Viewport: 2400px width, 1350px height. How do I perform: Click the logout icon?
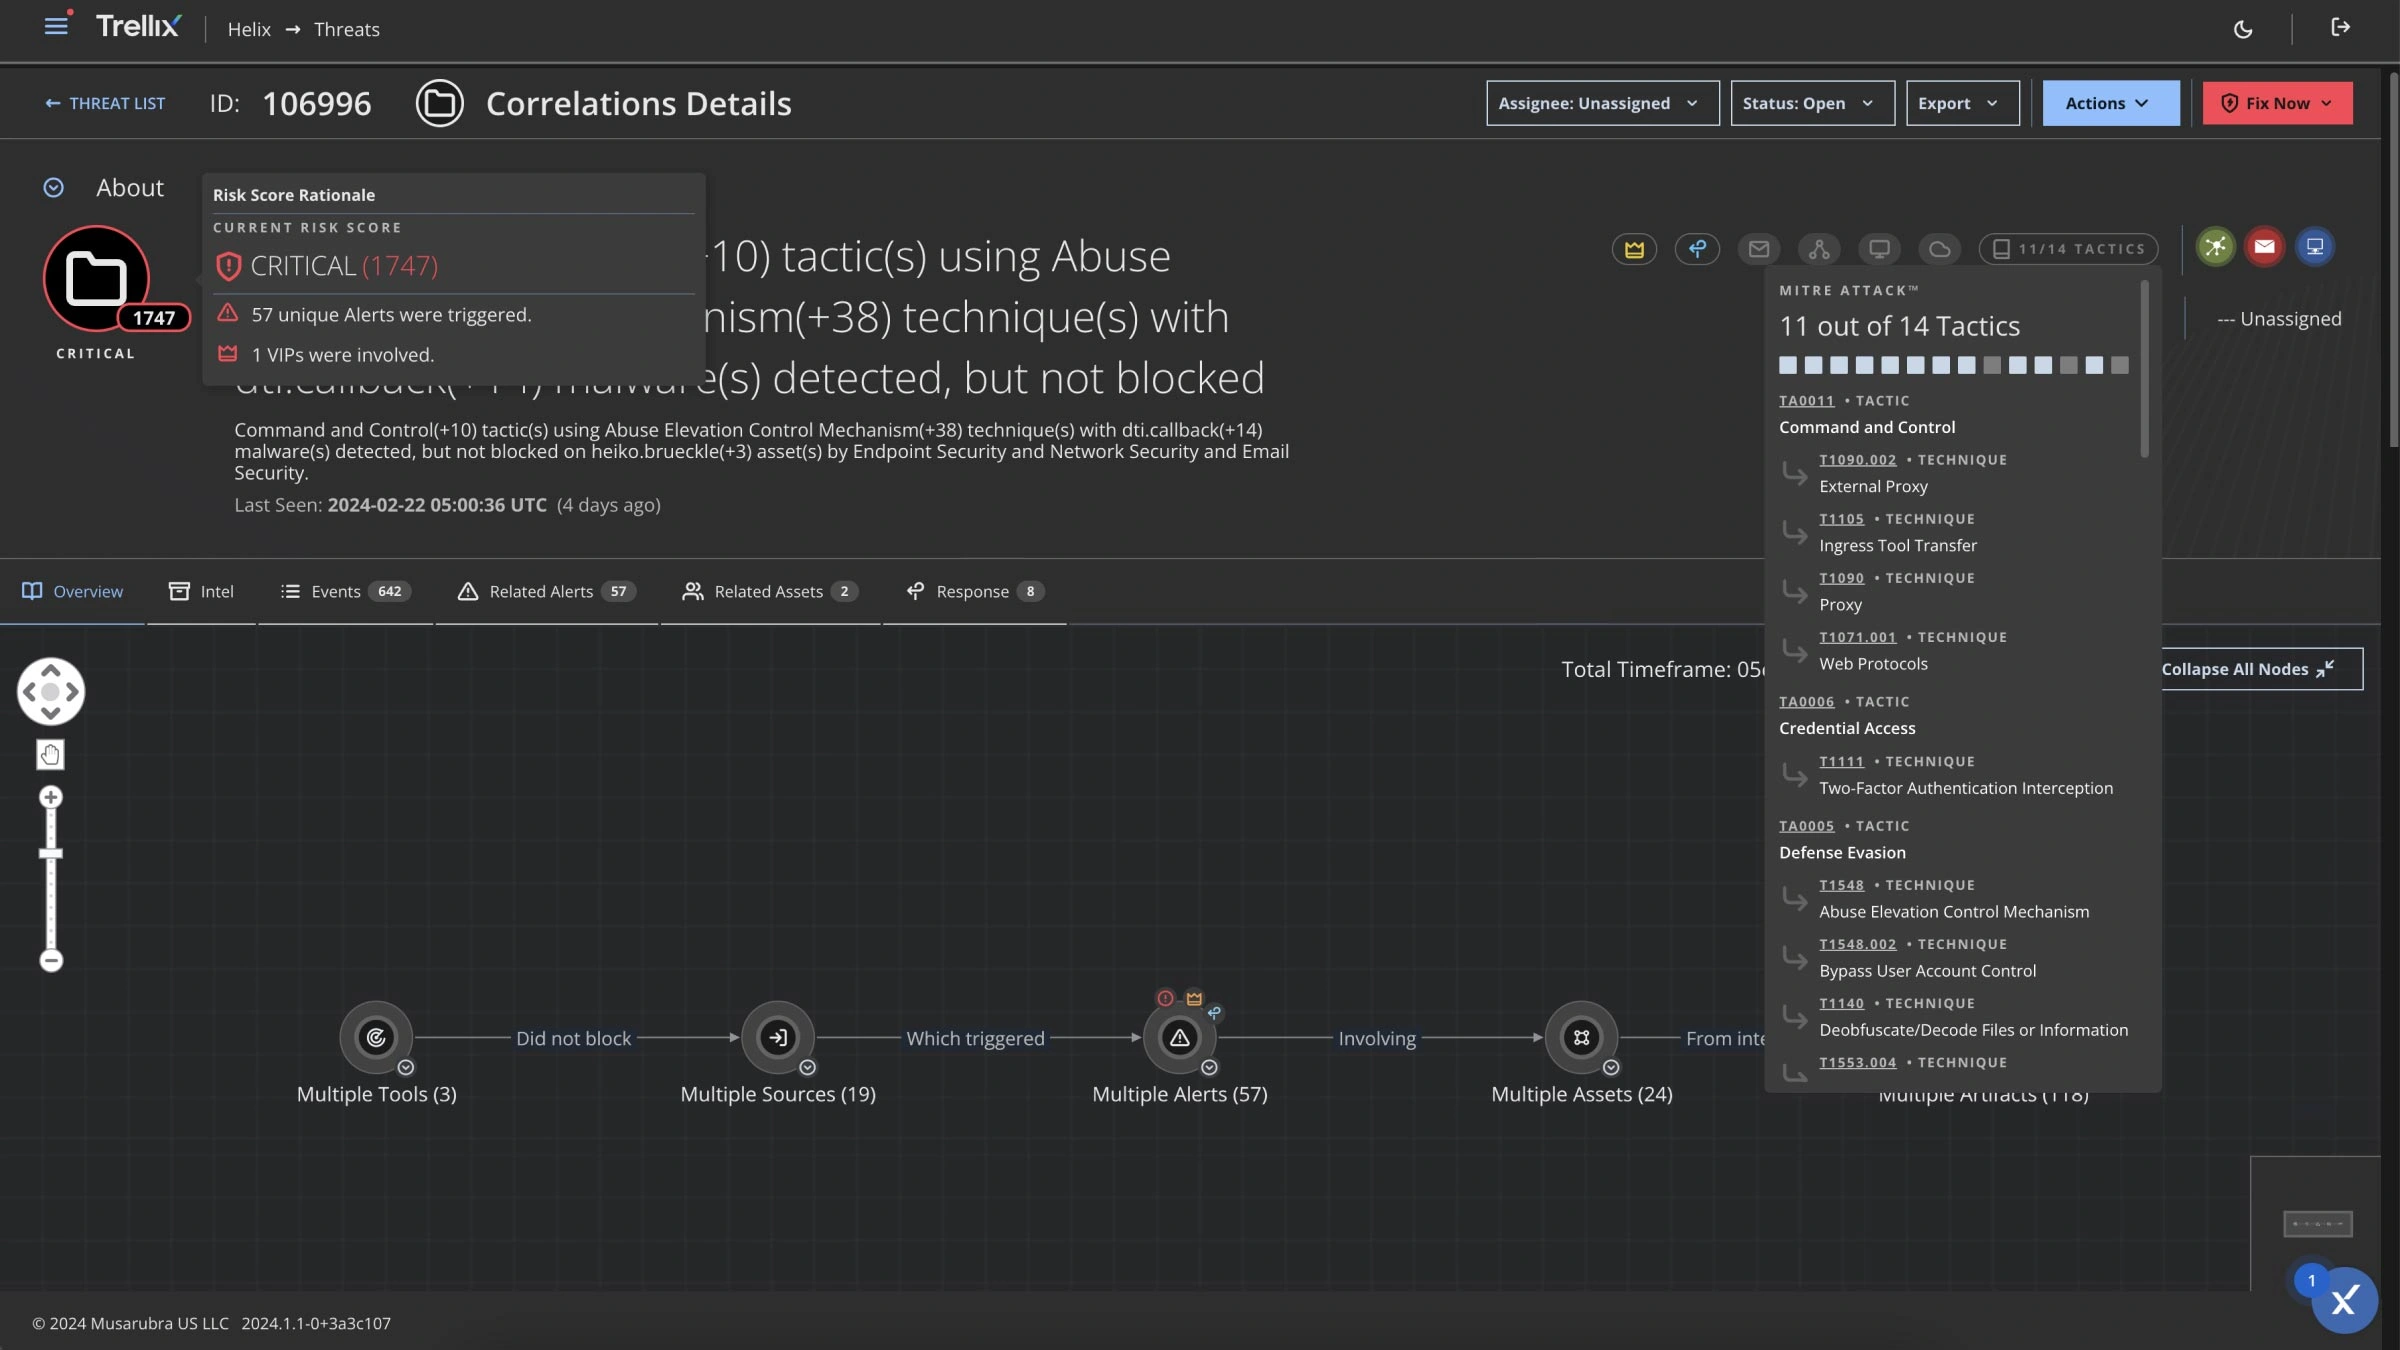click(x=2340, y=28)
